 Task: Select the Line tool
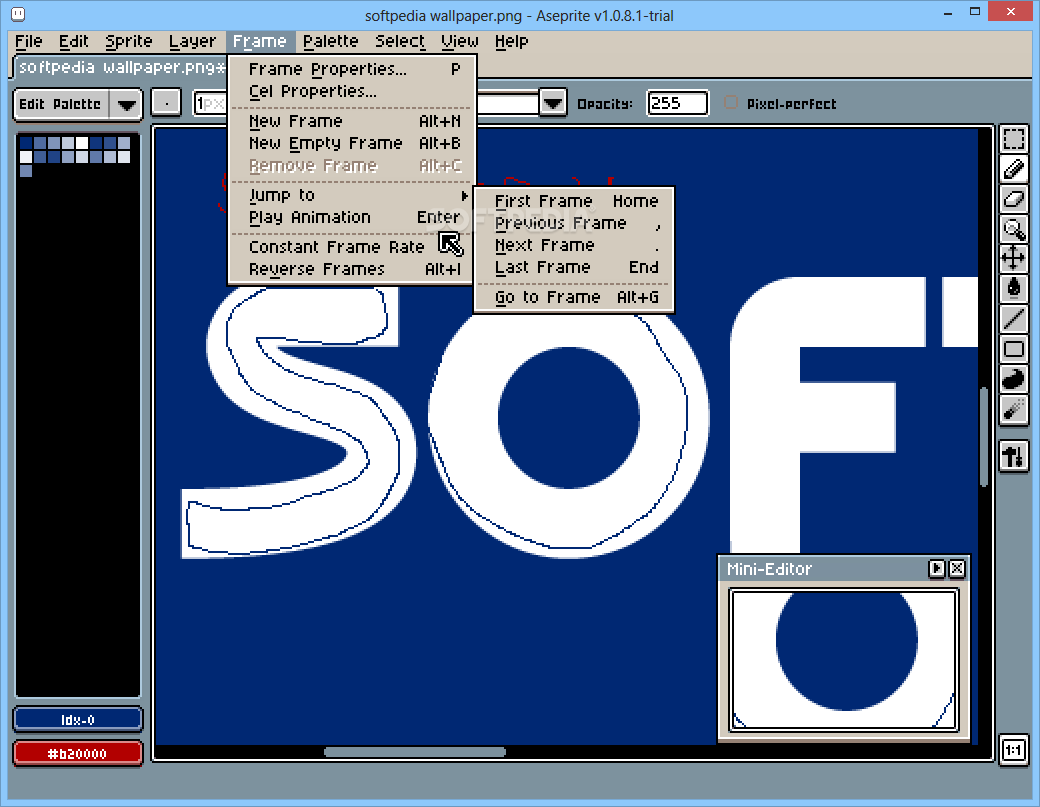[1013, 318]
